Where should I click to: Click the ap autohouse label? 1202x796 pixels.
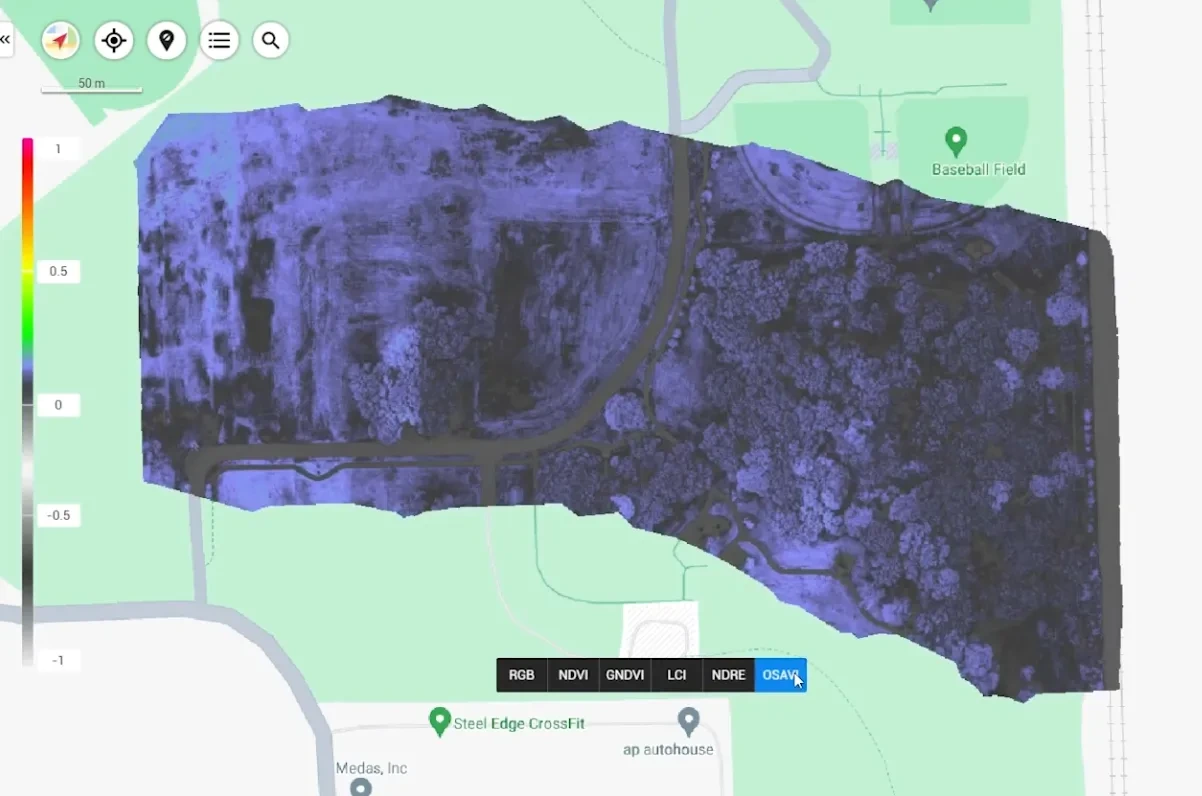(x=670, y=749)
